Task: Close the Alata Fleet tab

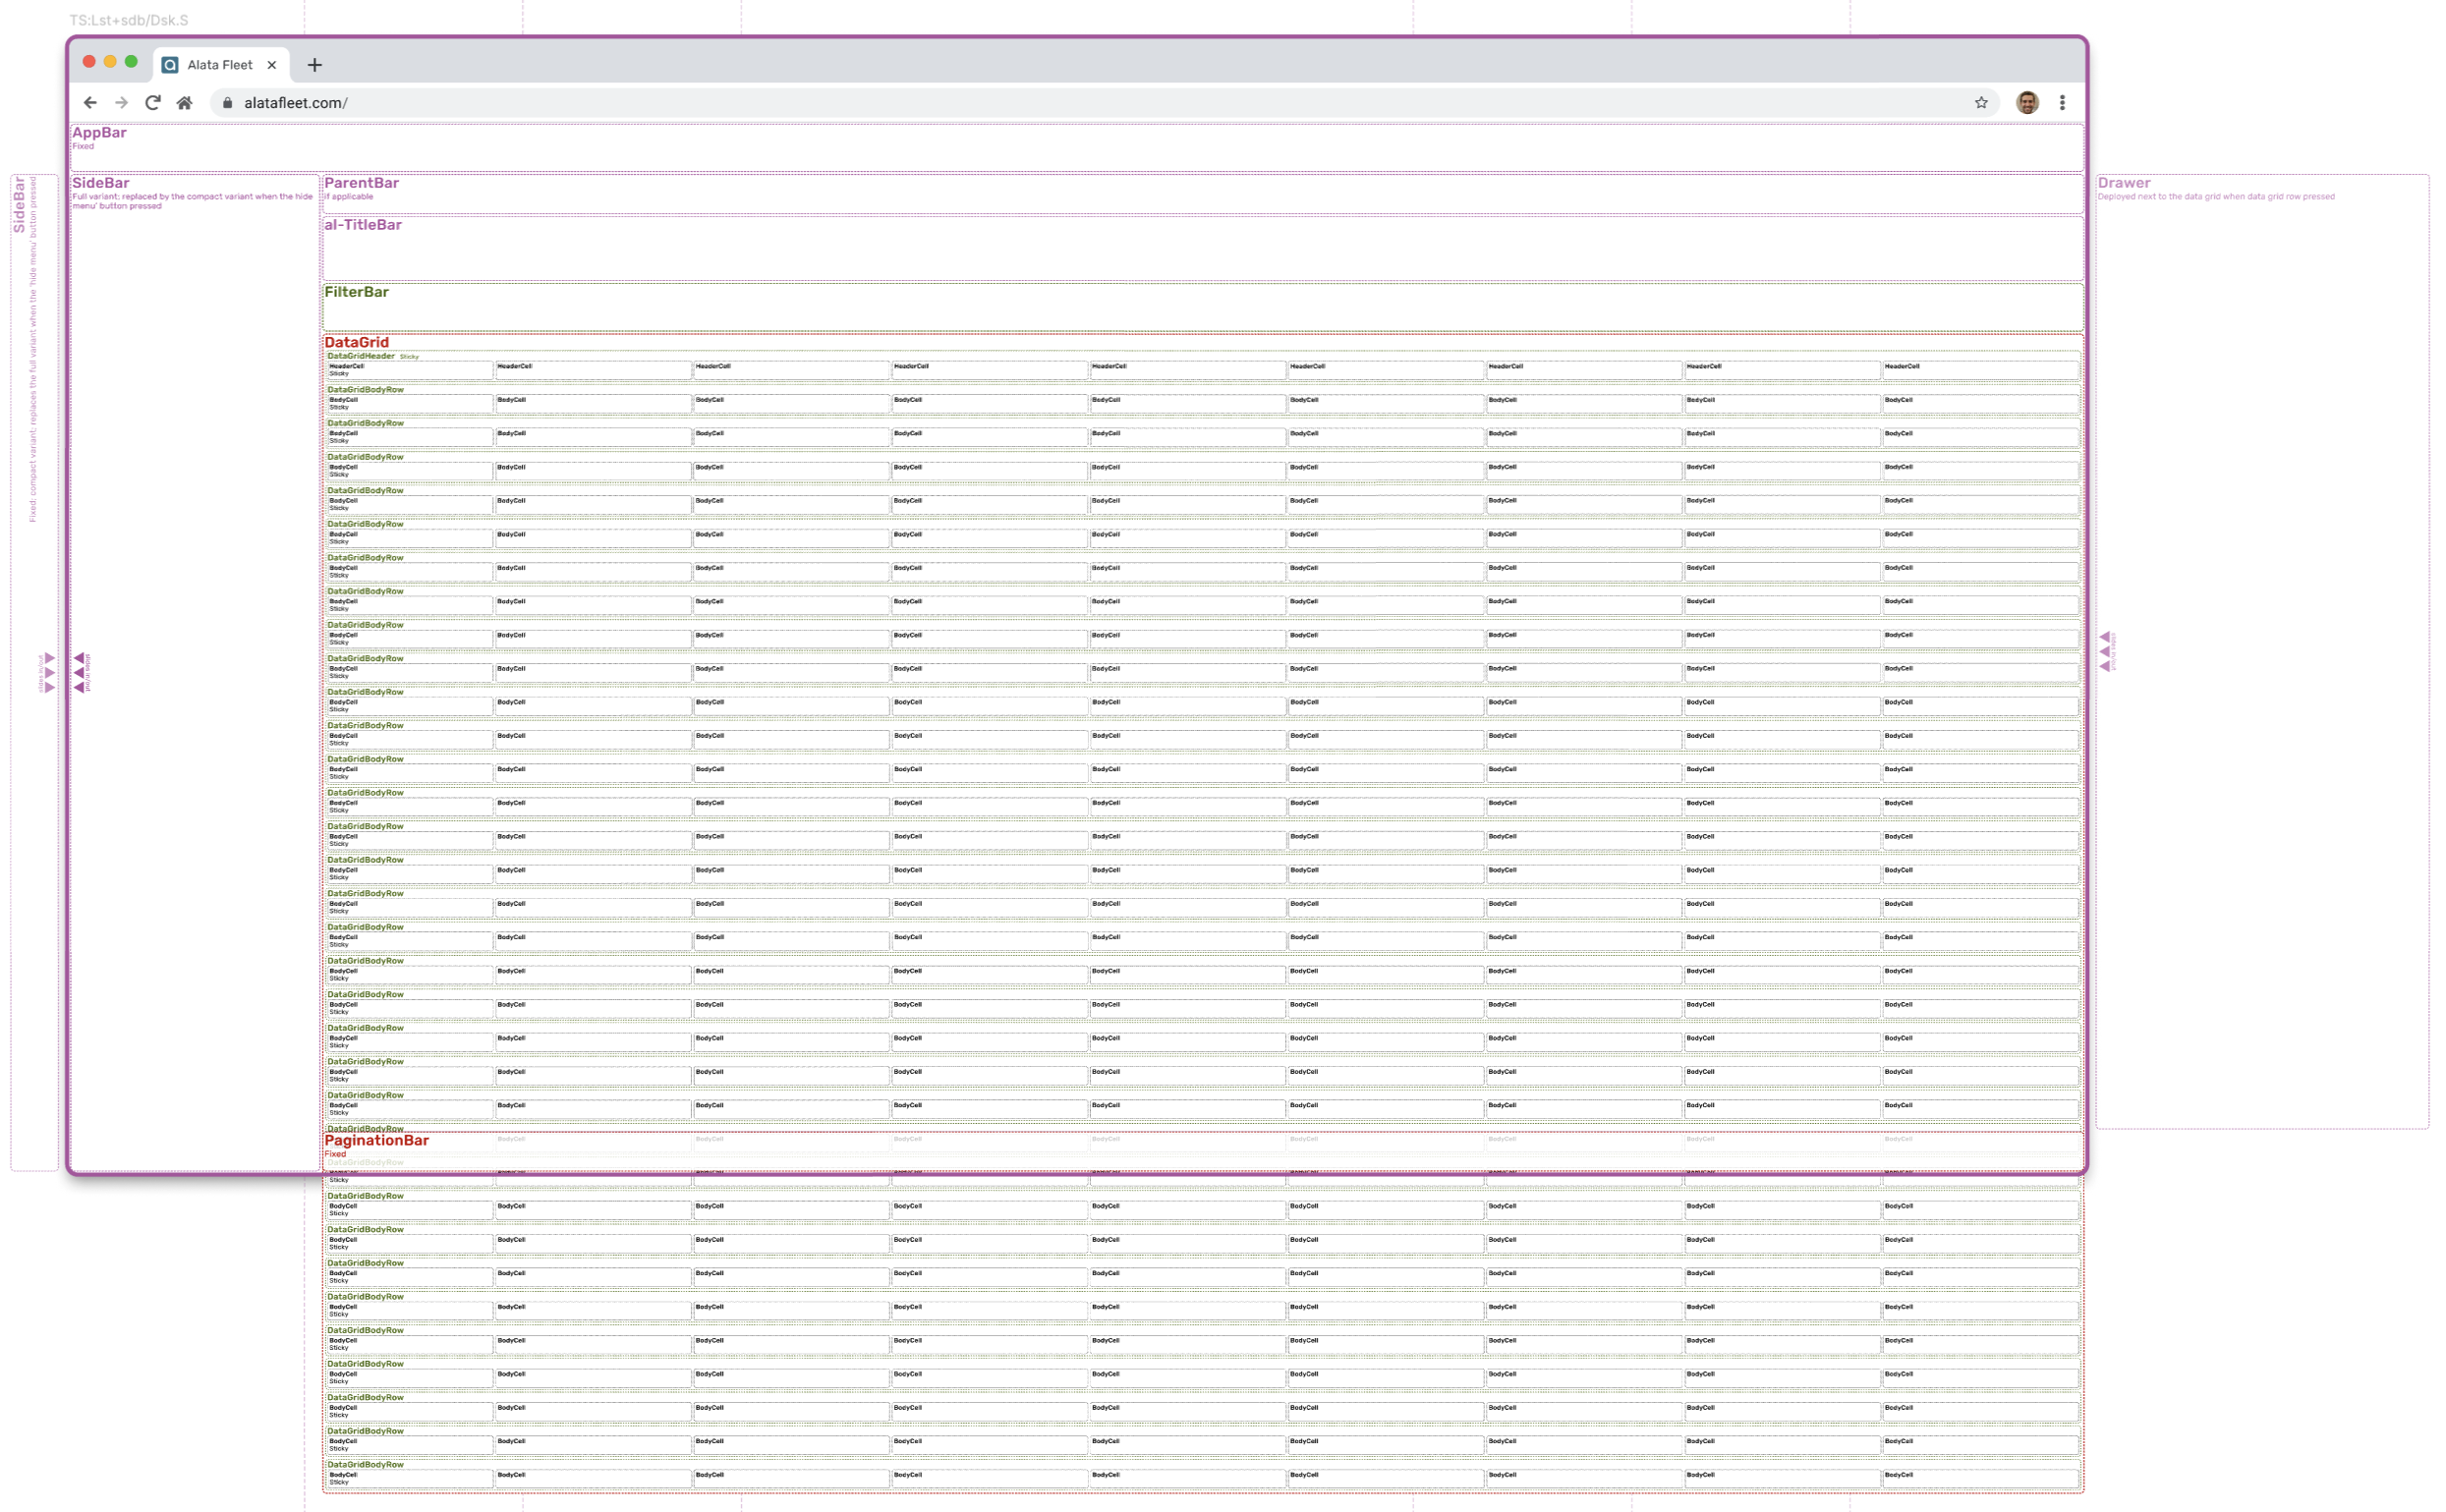Action: (x=271, y=65)
